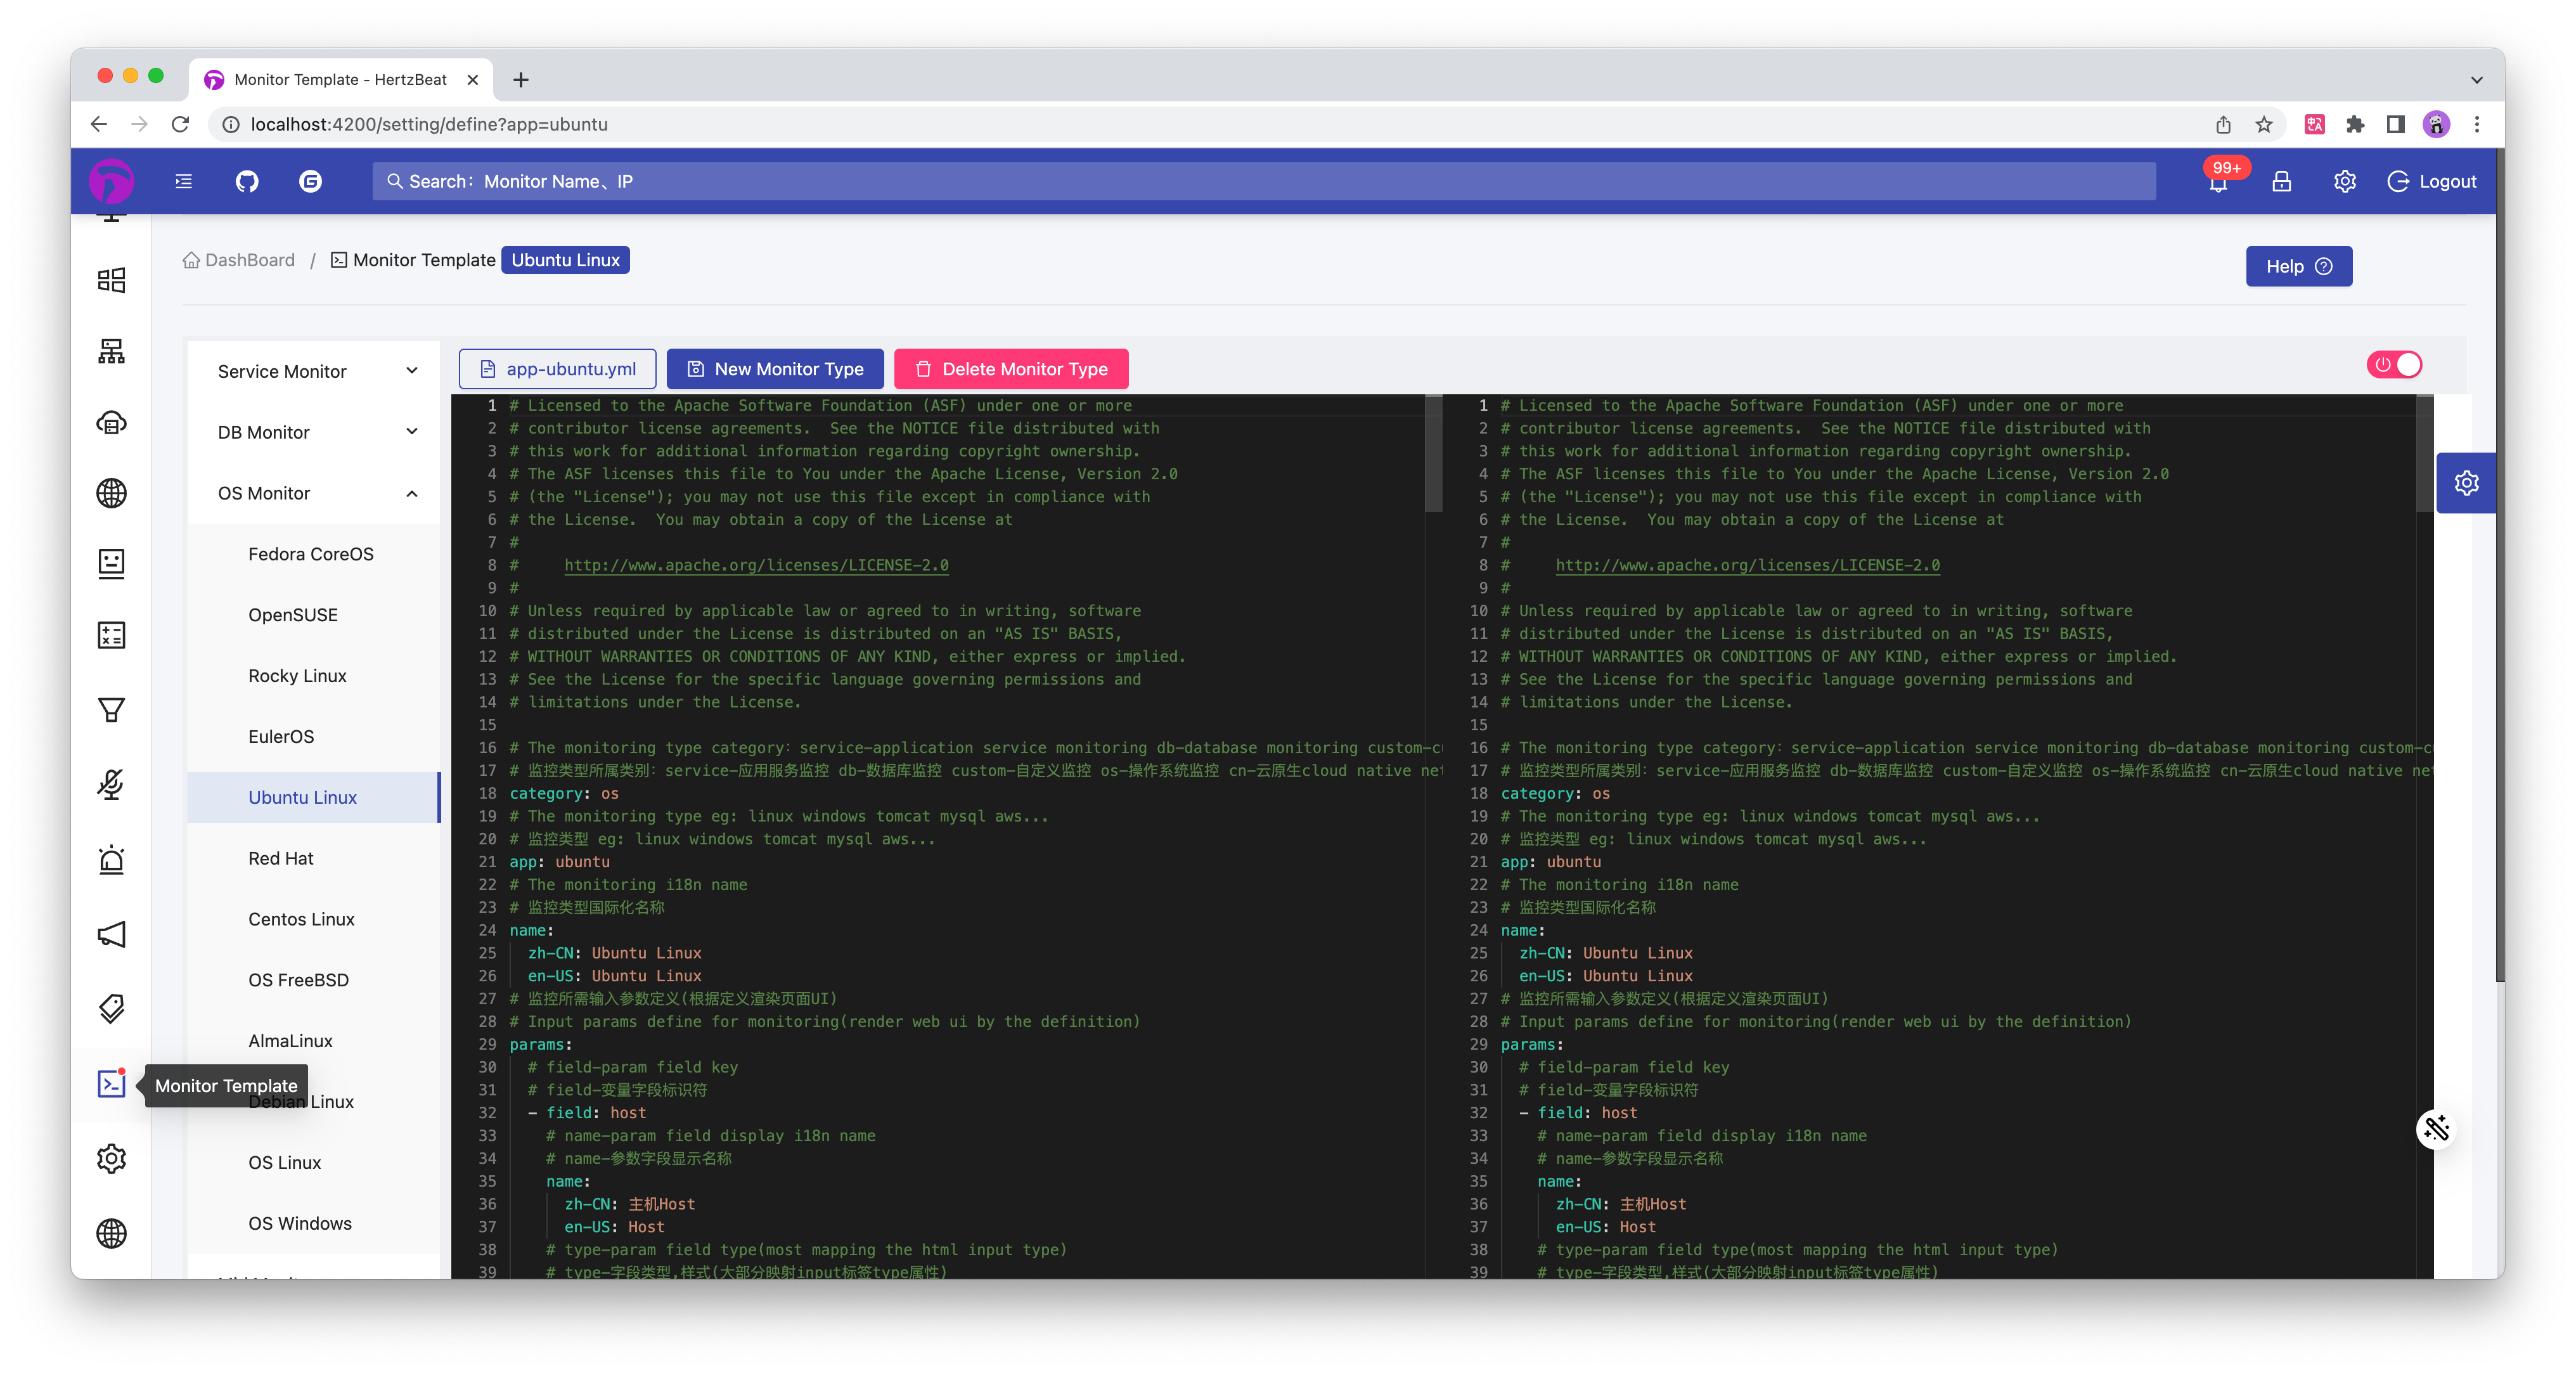The width and height of the screenshot is (2576, 1373).
Task: Collapse sidebar with menu fold icon
Action: pyautogui.click(x=184, y=181)
